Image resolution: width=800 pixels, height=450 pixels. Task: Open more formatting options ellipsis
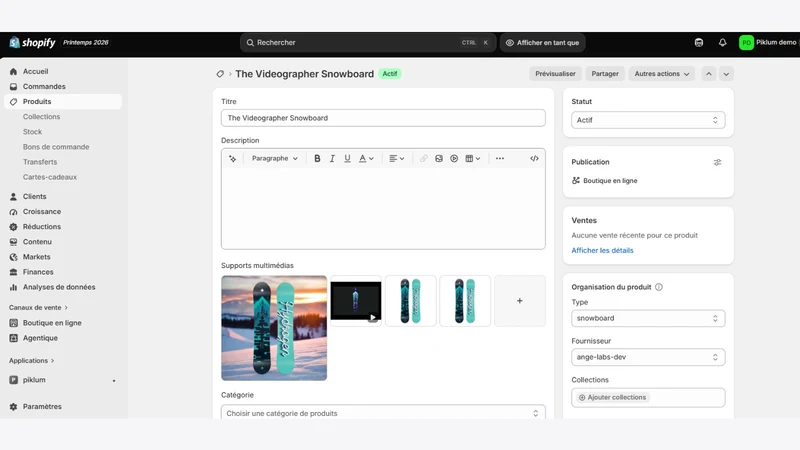coord(499,159)
